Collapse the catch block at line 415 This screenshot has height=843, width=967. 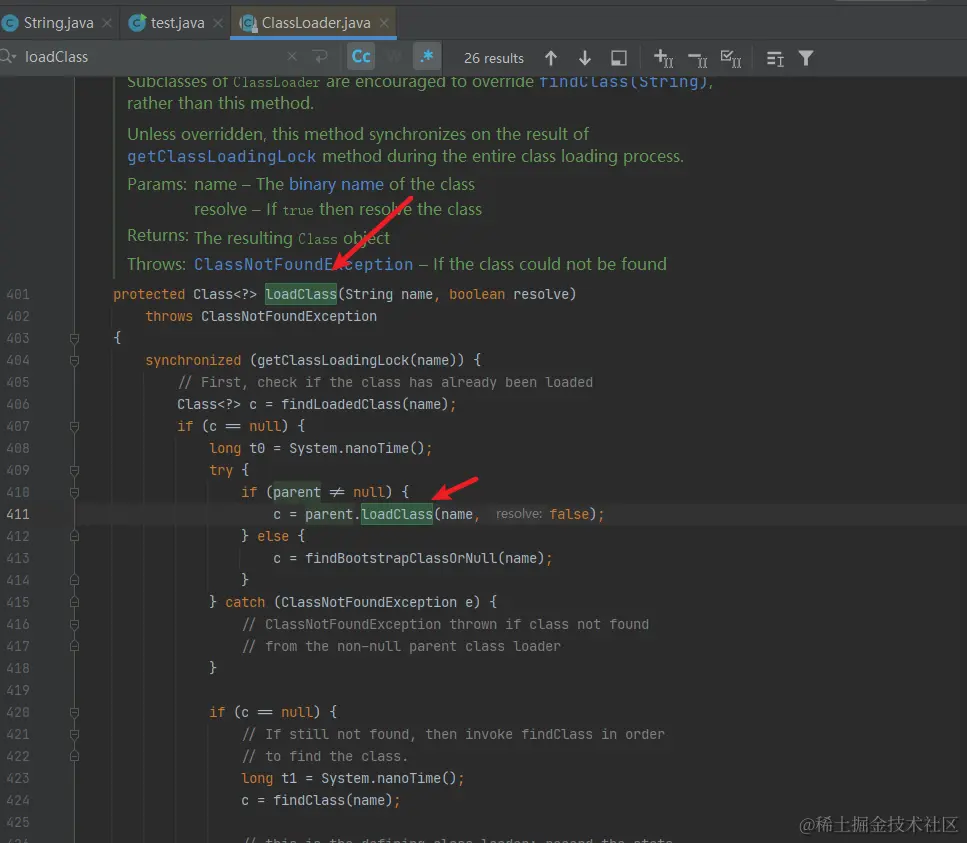coord(74,602)
